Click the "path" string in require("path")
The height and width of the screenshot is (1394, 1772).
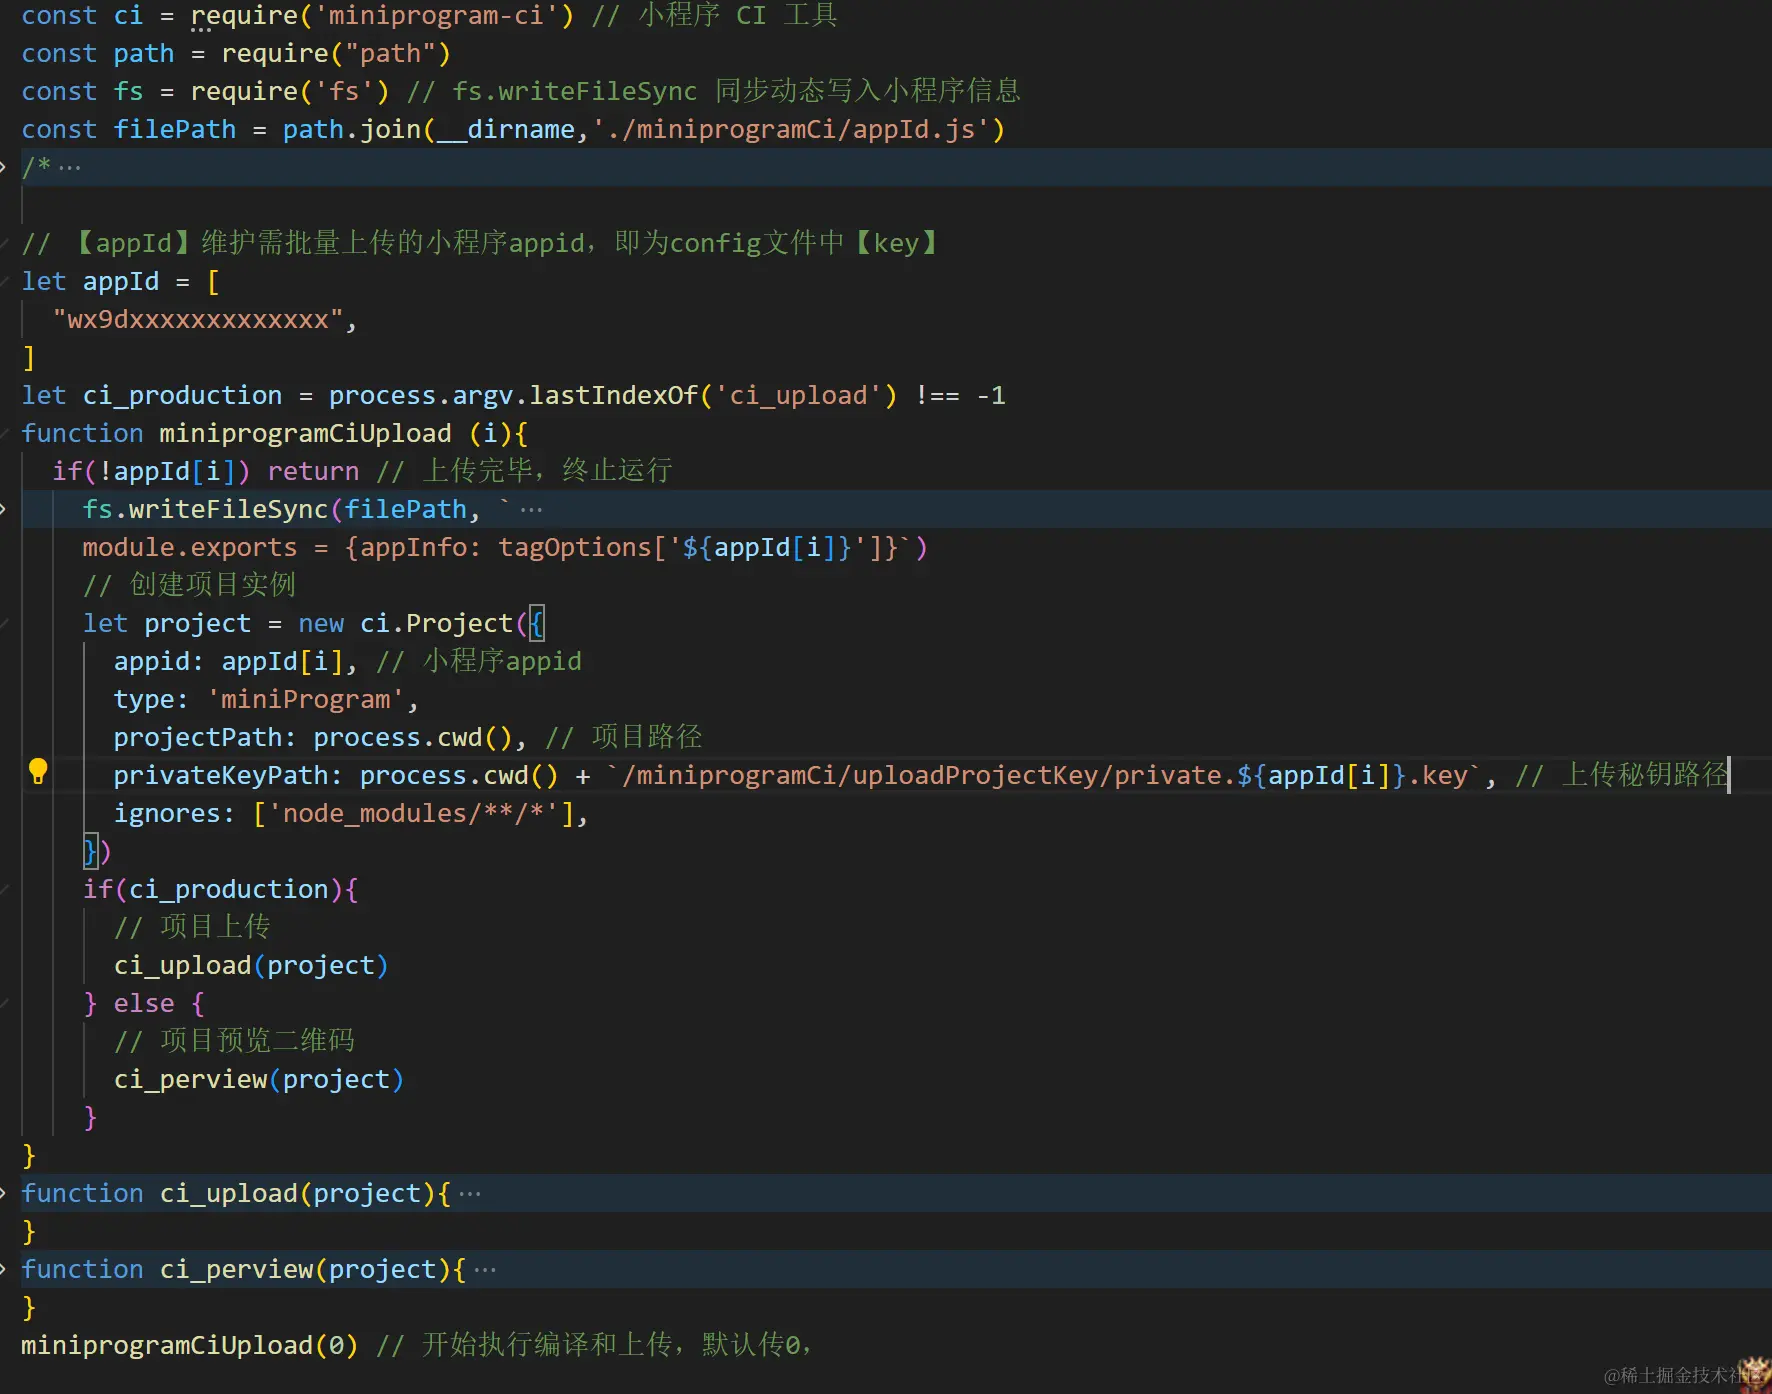tap(390, 53)
